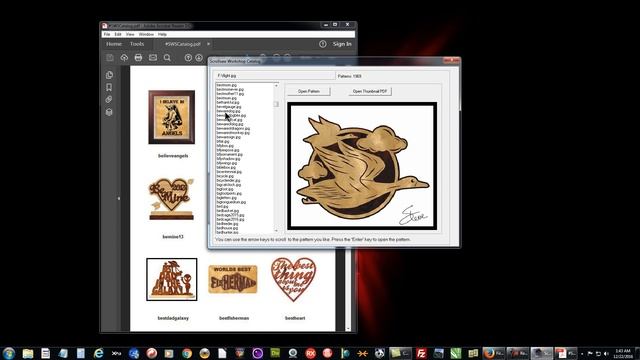Open the bookmarks panel icon
This screenshot has width=640, height=360.
point(109,87)
